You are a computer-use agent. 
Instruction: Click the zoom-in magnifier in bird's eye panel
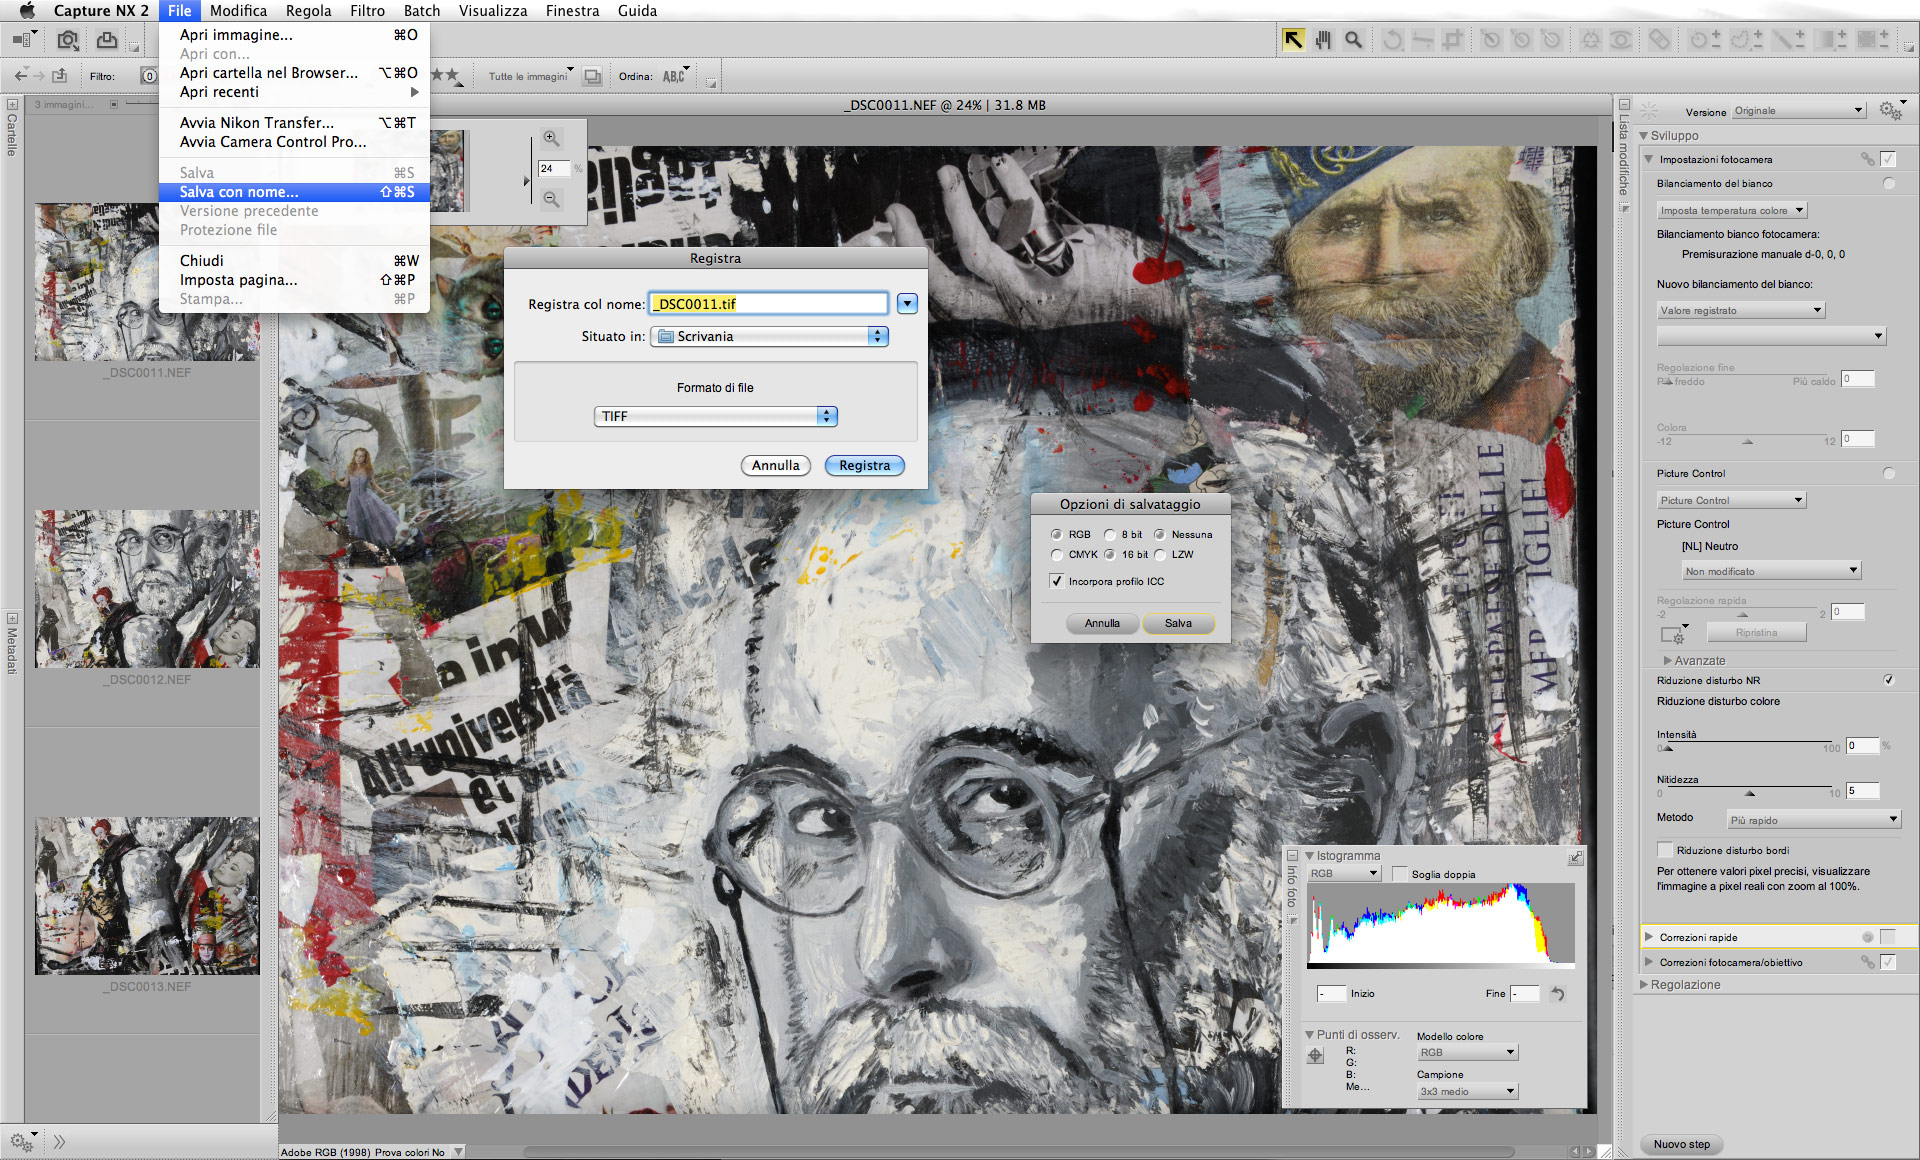[551, 138]
